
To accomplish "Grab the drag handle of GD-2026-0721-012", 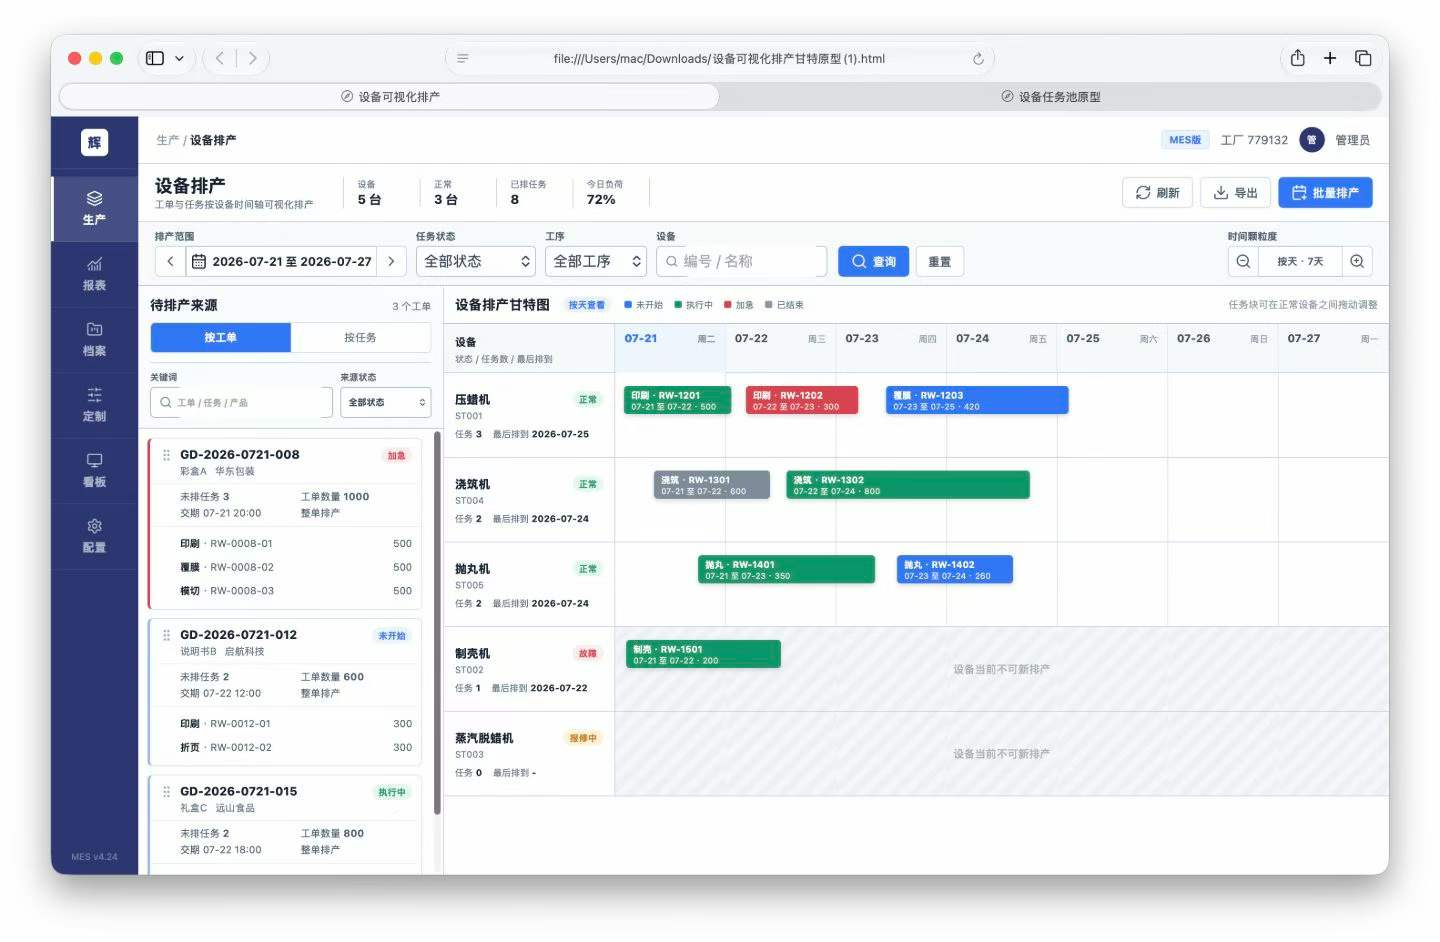I will pyautogui.click(x=166, y=635).
